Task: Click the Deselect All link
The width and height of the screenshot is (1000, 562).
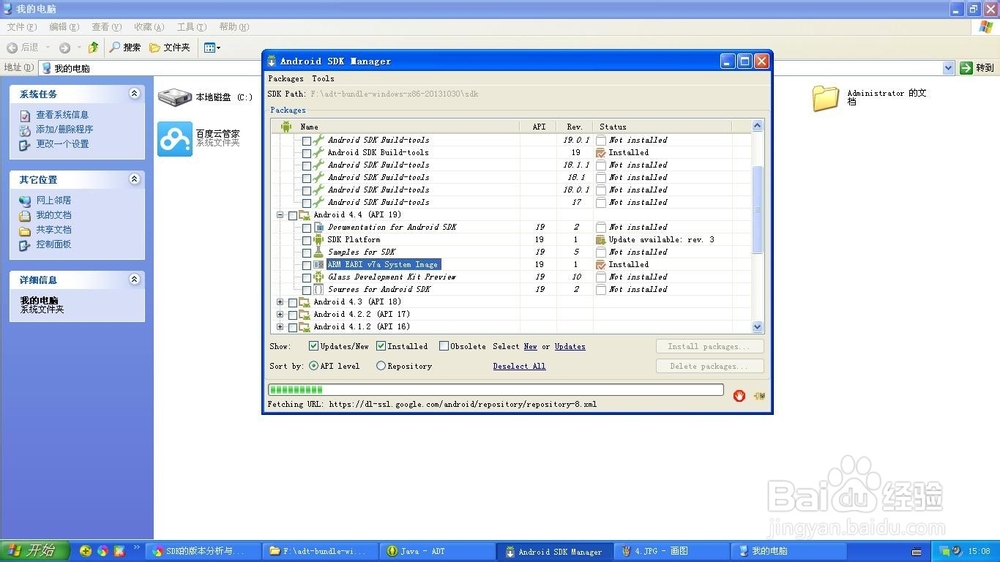Action: click(519, 366)
